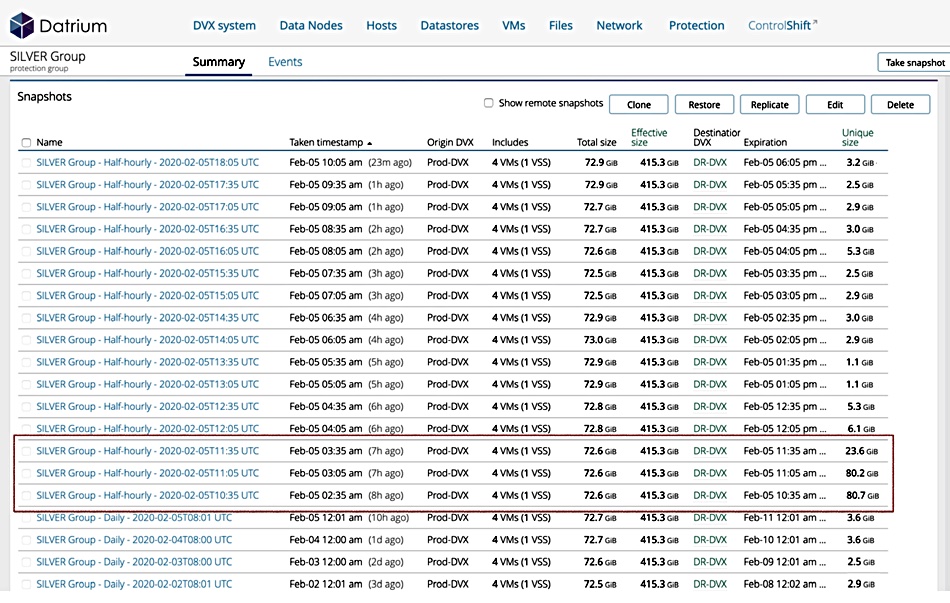Open snapshot Half-hourly 2020-02-05T11:05 UTC
Screen dimensions: 950x603
[x=147, y=473]
